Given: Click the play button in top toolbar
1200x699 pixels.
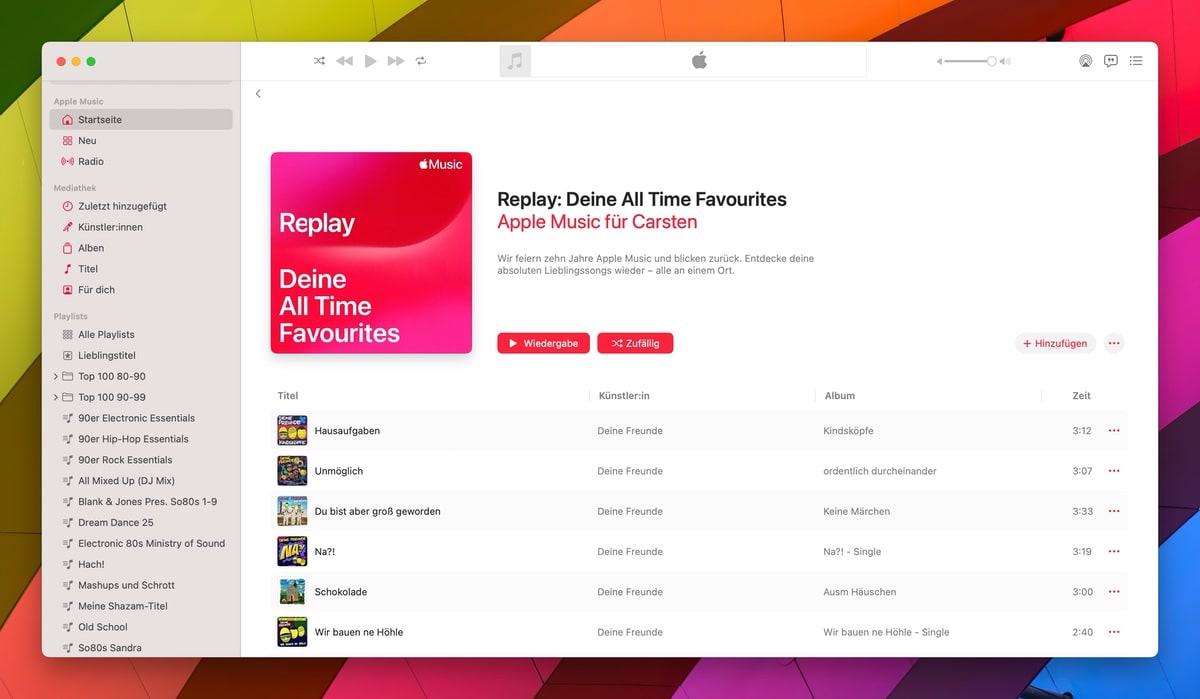Looking at the screenshot, I should (x=370, y=61).
